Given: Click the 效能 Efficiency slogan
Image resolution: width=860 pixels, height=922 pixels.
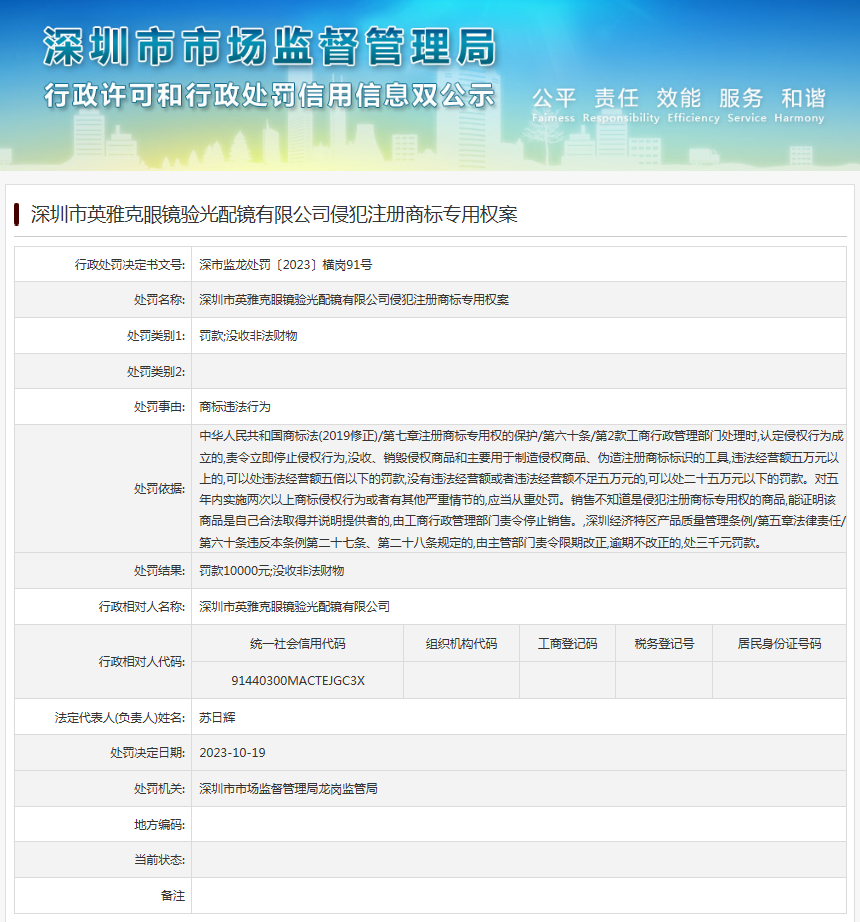Looking at the screenshot, I should (x=693, y=105).
